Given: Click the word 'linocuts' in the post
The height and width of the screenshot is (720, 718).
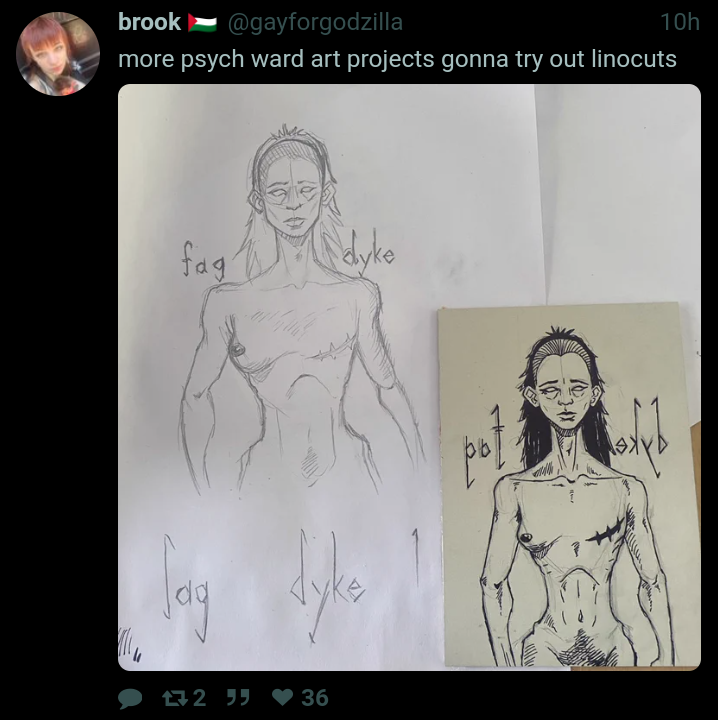Looking at the screenshot, I should pyautogui.click(x=634, y=58).
